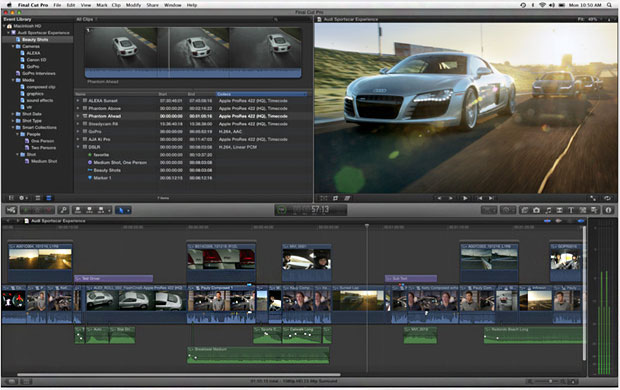Screen dimensions: 620x390
Task: Open the Keyword Editor key icon
Action: click(63, 210)
